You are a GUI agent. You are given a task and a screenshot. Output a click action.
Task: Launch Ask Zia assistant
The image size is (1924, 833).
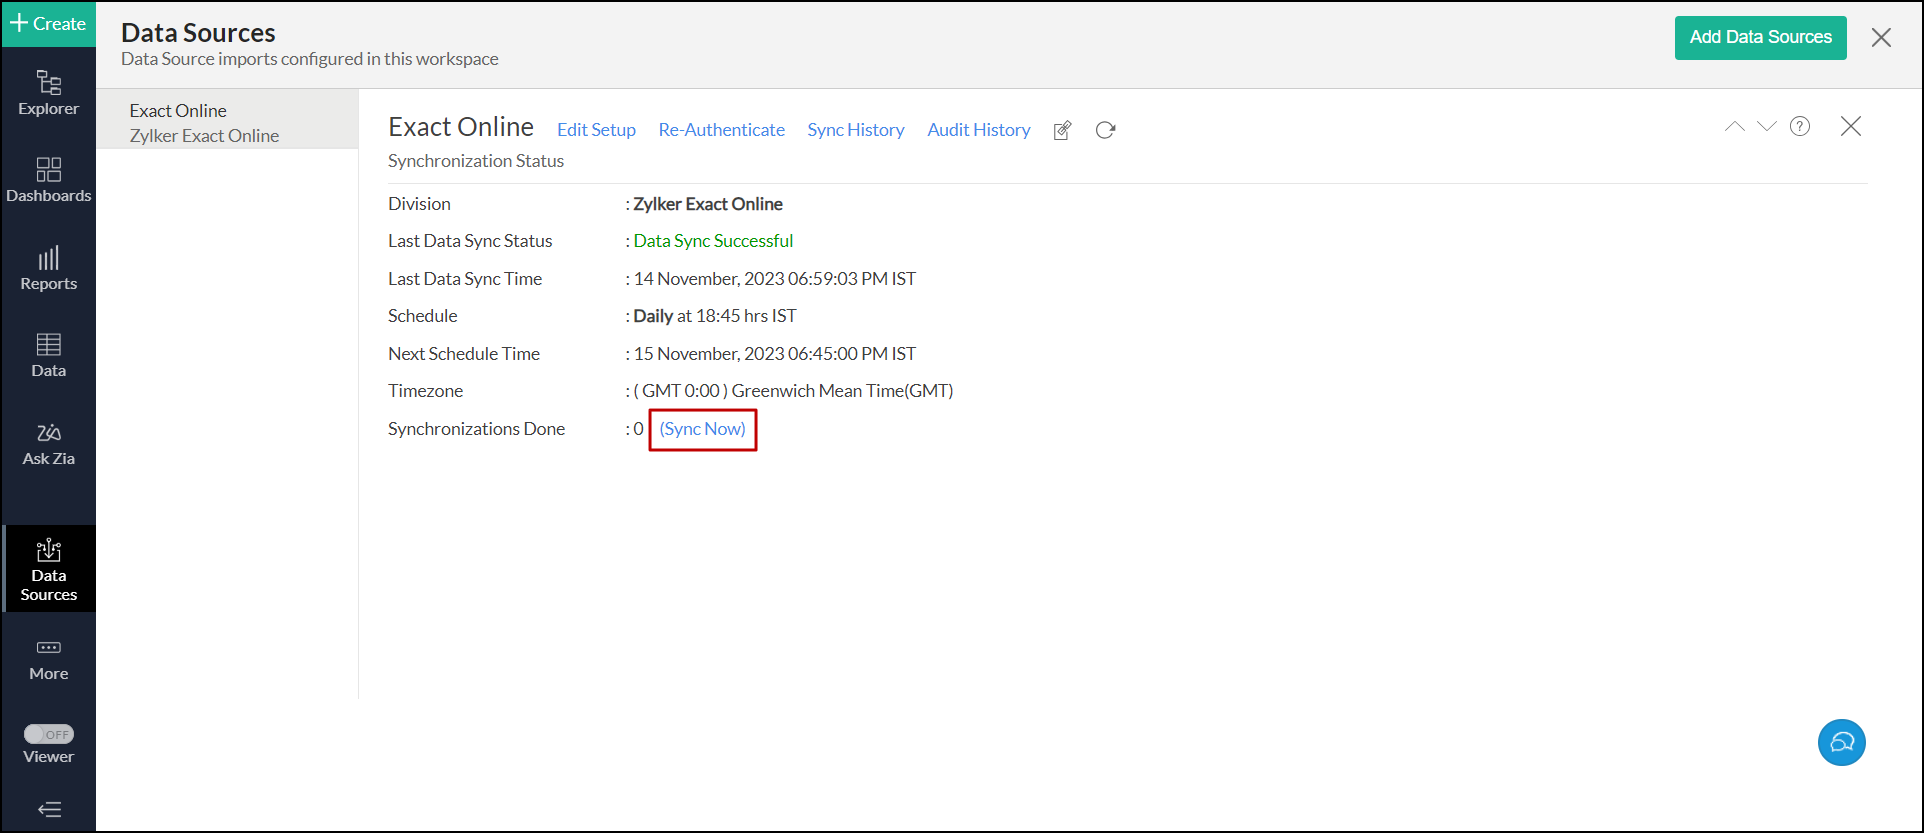(48, 443)
